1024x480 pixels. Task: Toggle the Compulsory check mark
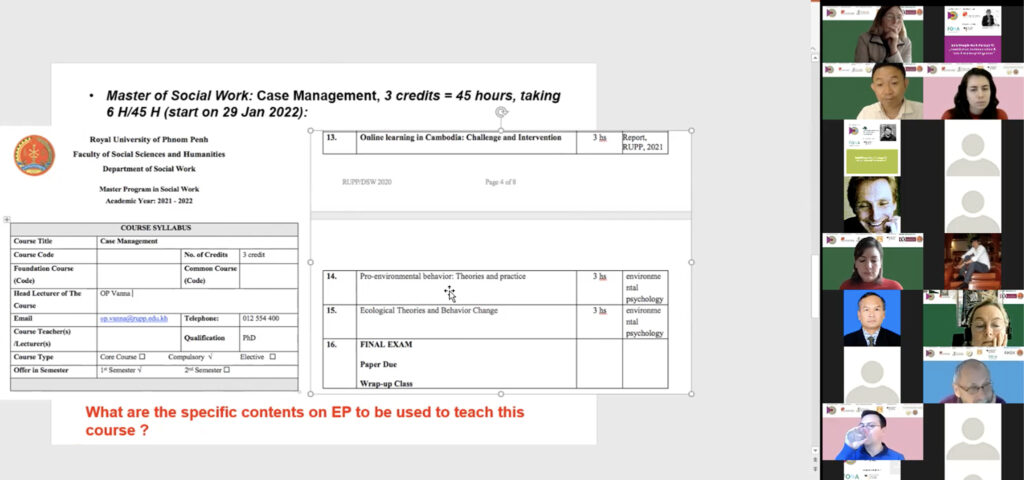[210, 357]
